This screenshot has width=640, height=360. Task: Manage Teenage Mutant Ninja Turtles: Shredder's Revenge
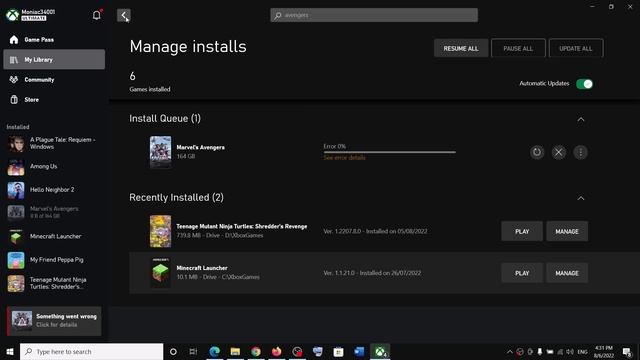click(x=567, y=231)
